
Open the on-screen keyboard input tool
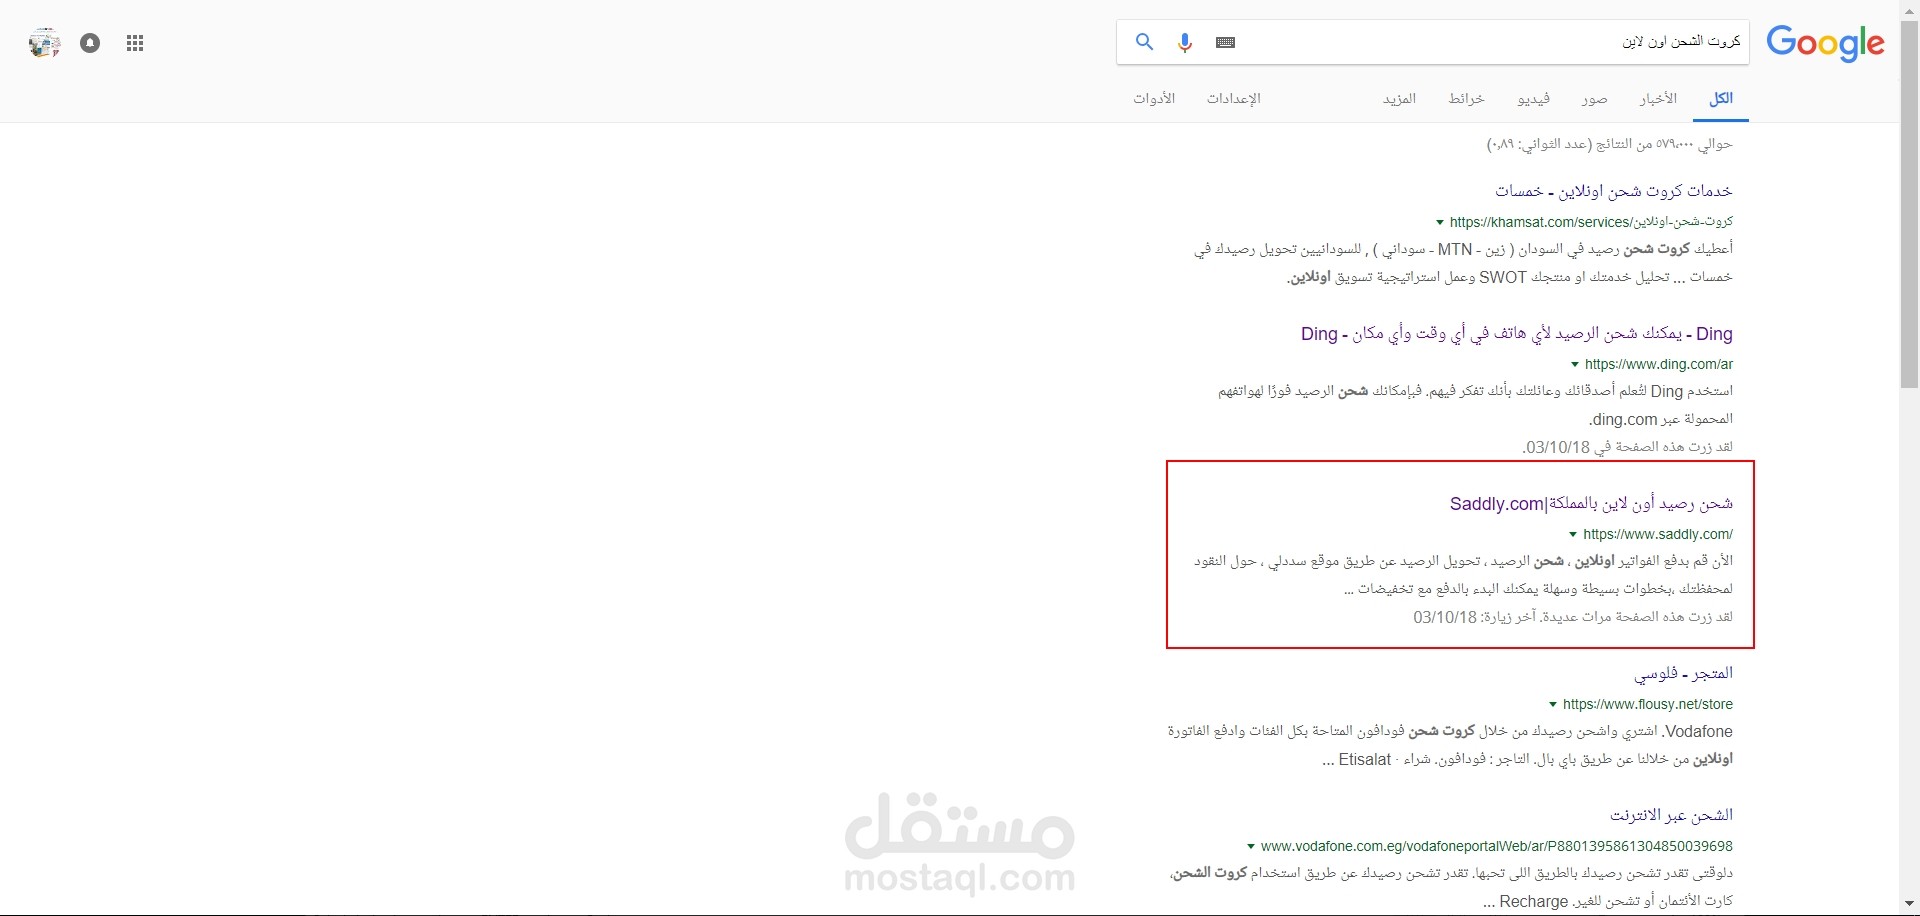1226,42
